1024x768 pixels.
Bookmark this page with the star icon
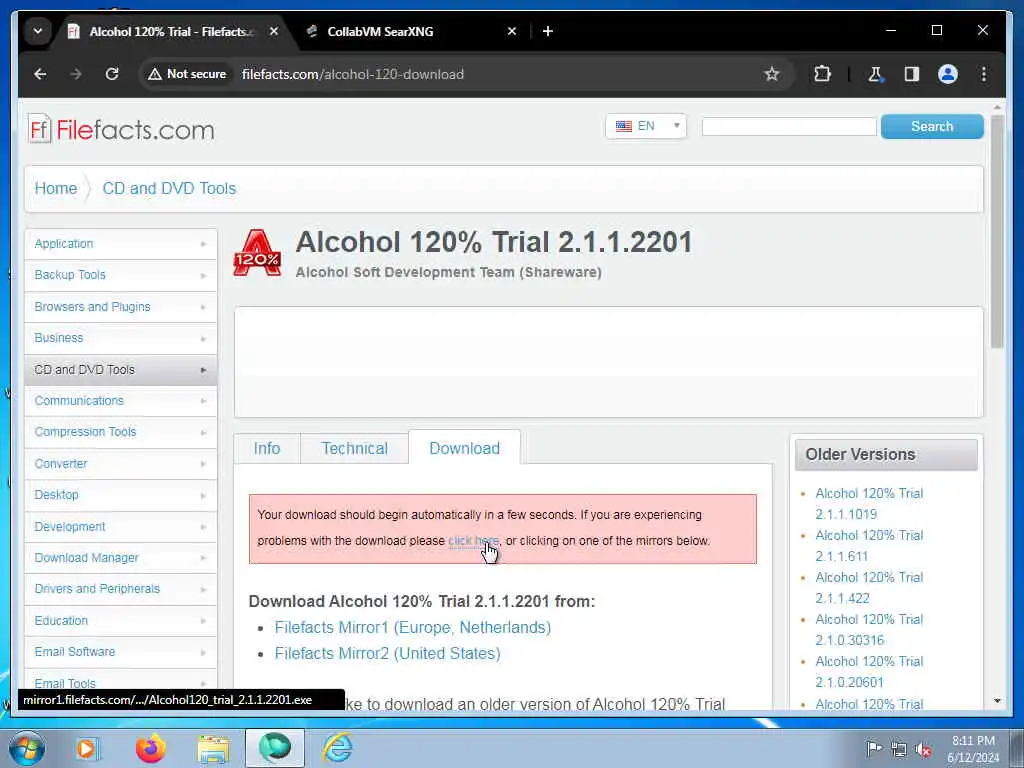(x=772, y=74)
